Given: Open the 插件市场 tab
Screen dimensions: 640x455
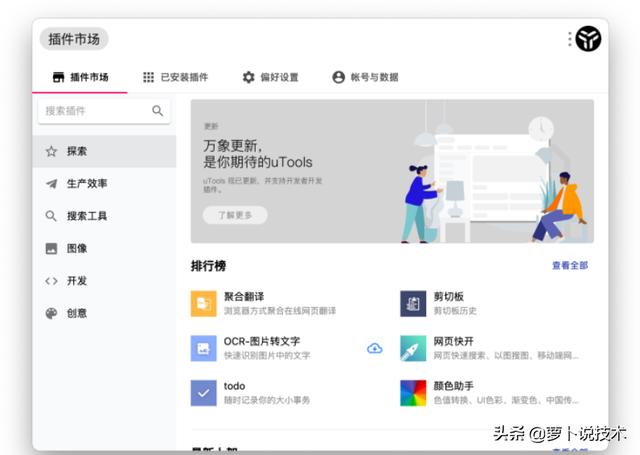Looking at the screenshot, I should pos(80,77).
